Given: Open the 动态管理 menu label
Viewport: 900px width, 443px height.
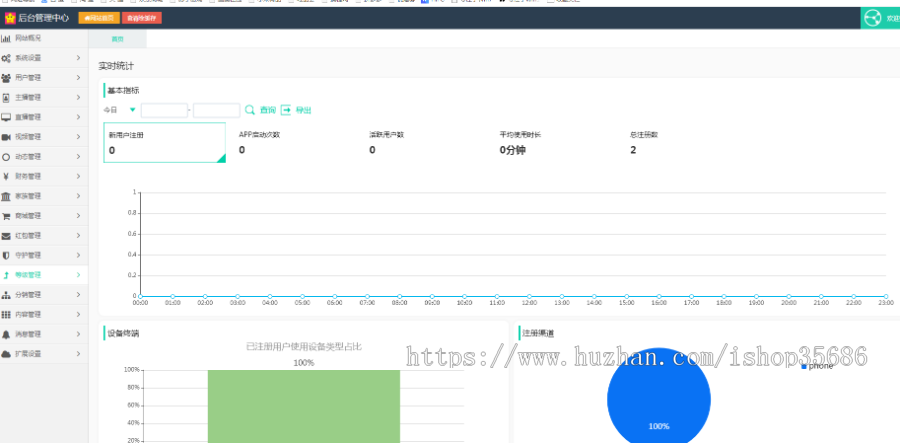Looking at the screenshot, I should pyautogui.click(x=28, y=157).
